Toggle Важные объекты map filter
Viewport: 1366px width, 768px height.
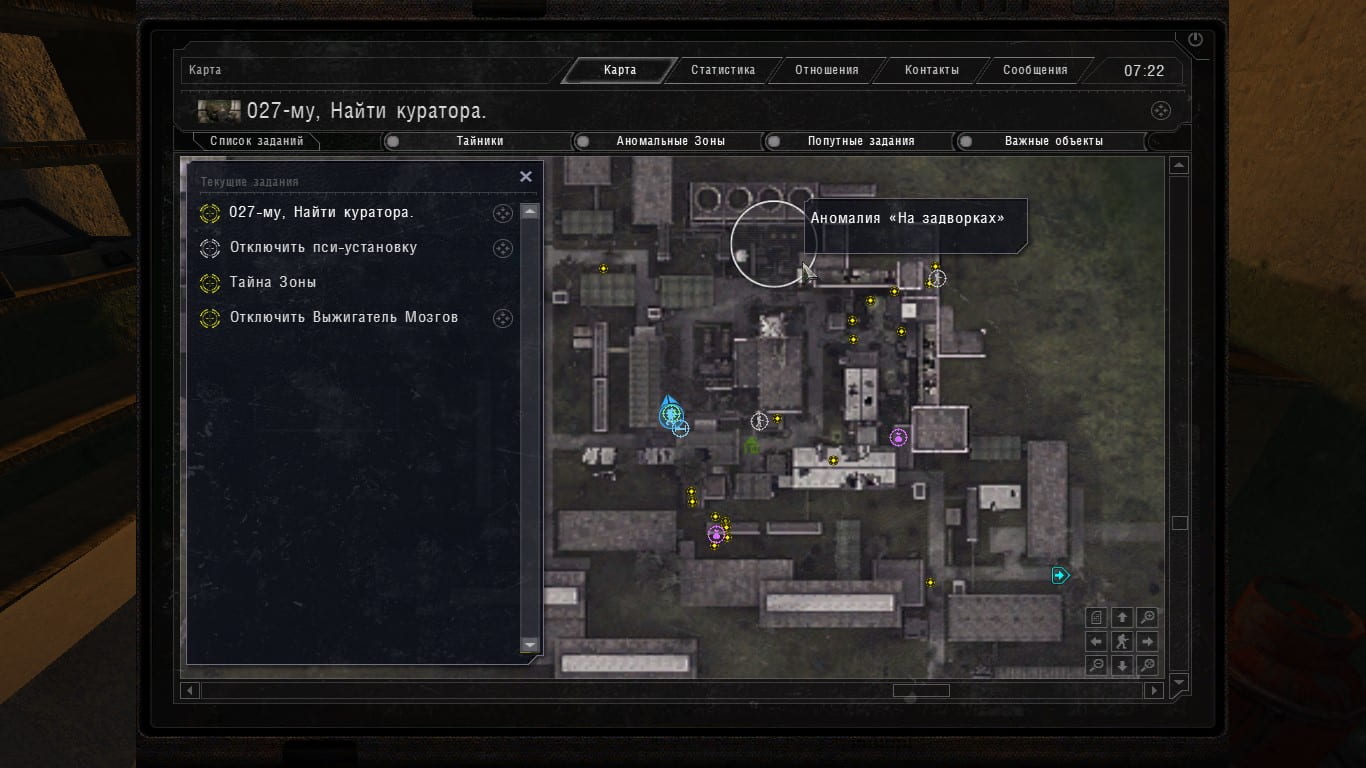[x=1053, y=141]
